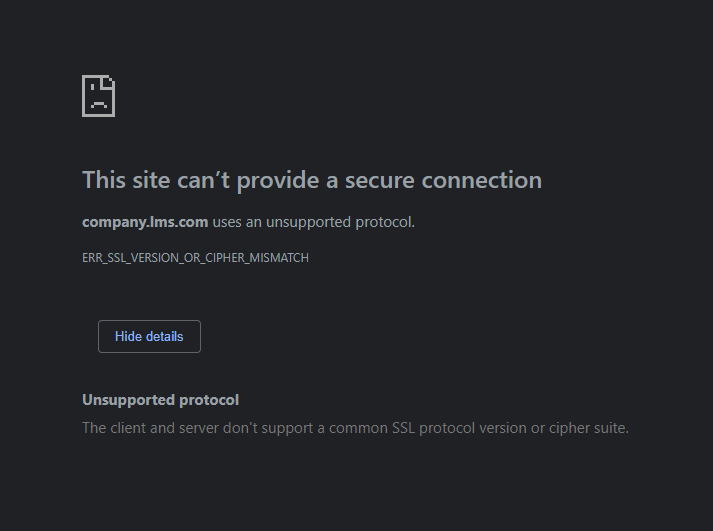The width and height of the screenshot is (713, 531).
Task: Click the word 'SSL' in details paragraph
Action: click(403, 428)
